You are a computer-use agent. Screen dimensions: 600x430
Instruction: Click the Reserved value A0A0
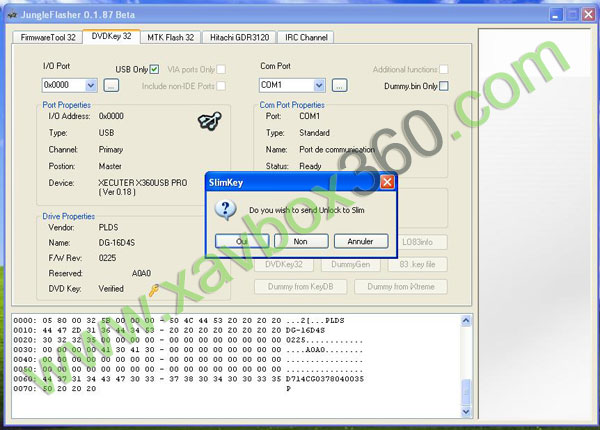(x=141, y=274)
